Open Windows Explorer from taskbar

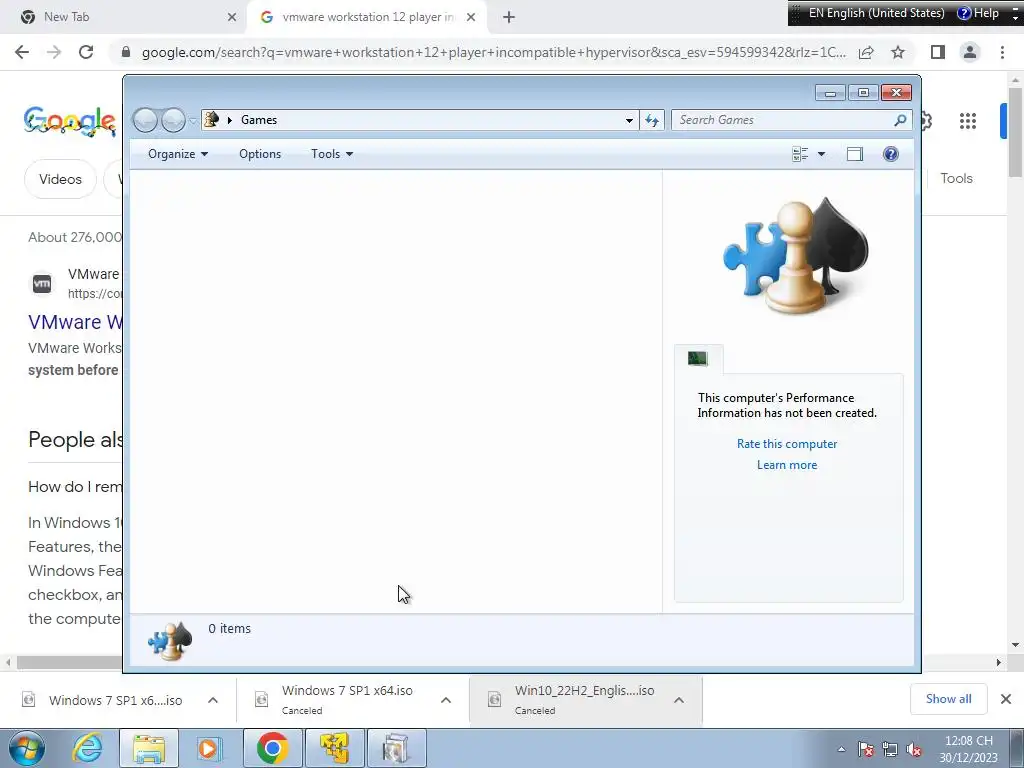[x=148, y=748]
